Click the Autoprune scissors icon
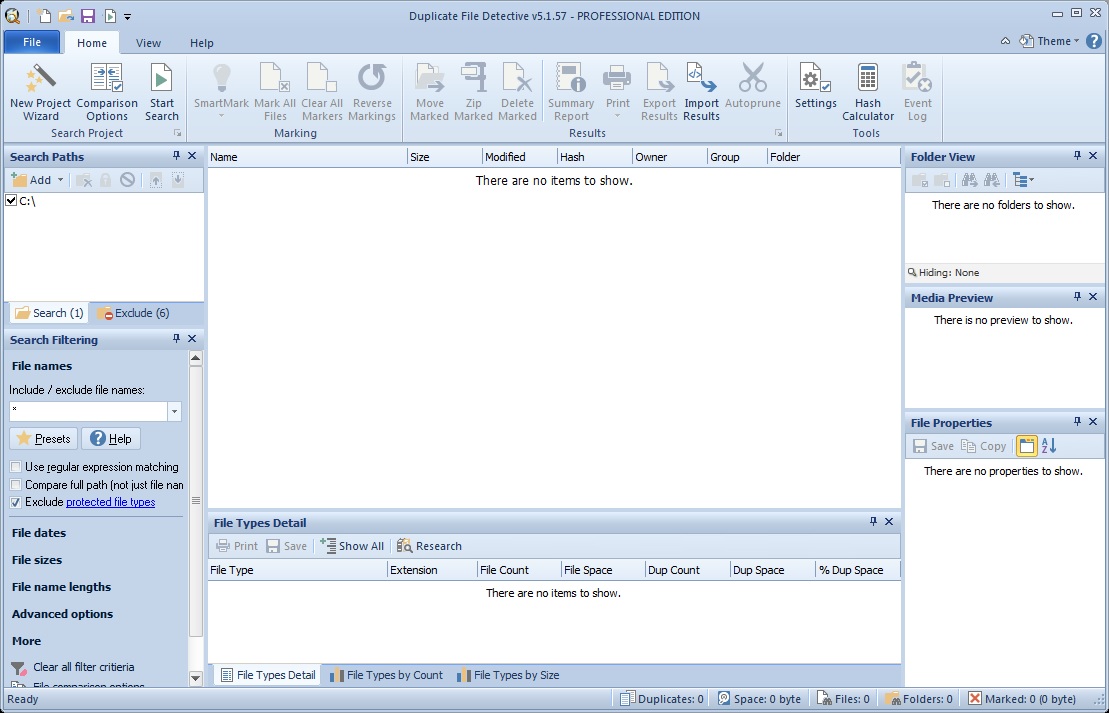Viewport: 1109px width, 713px height. 753,86
